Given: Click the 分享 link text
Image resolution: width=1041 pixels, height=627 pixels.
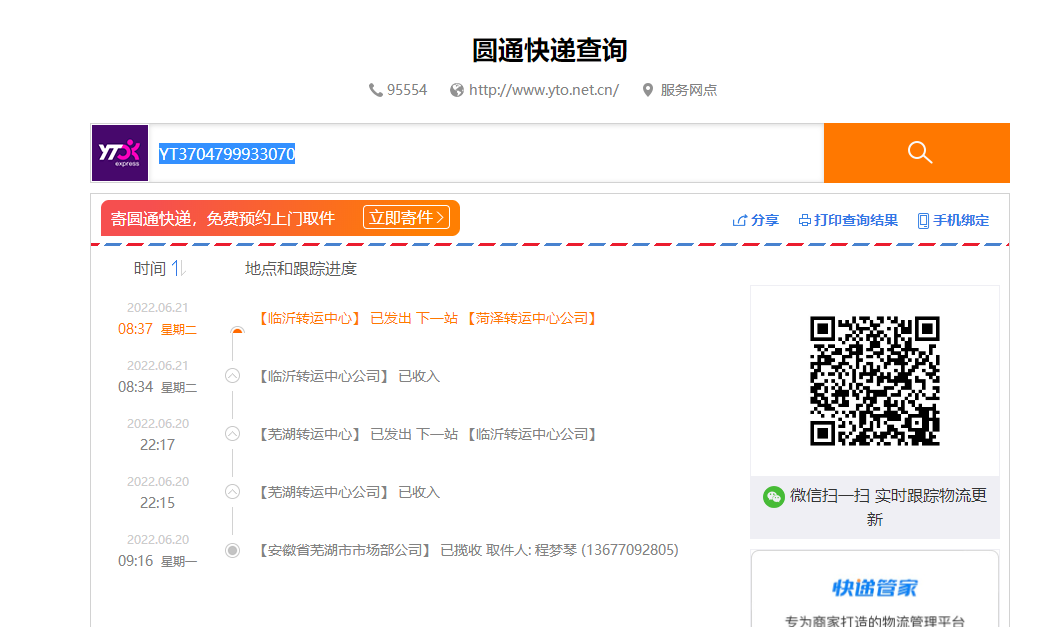Looking at the screenshot, I should (765, 221).
